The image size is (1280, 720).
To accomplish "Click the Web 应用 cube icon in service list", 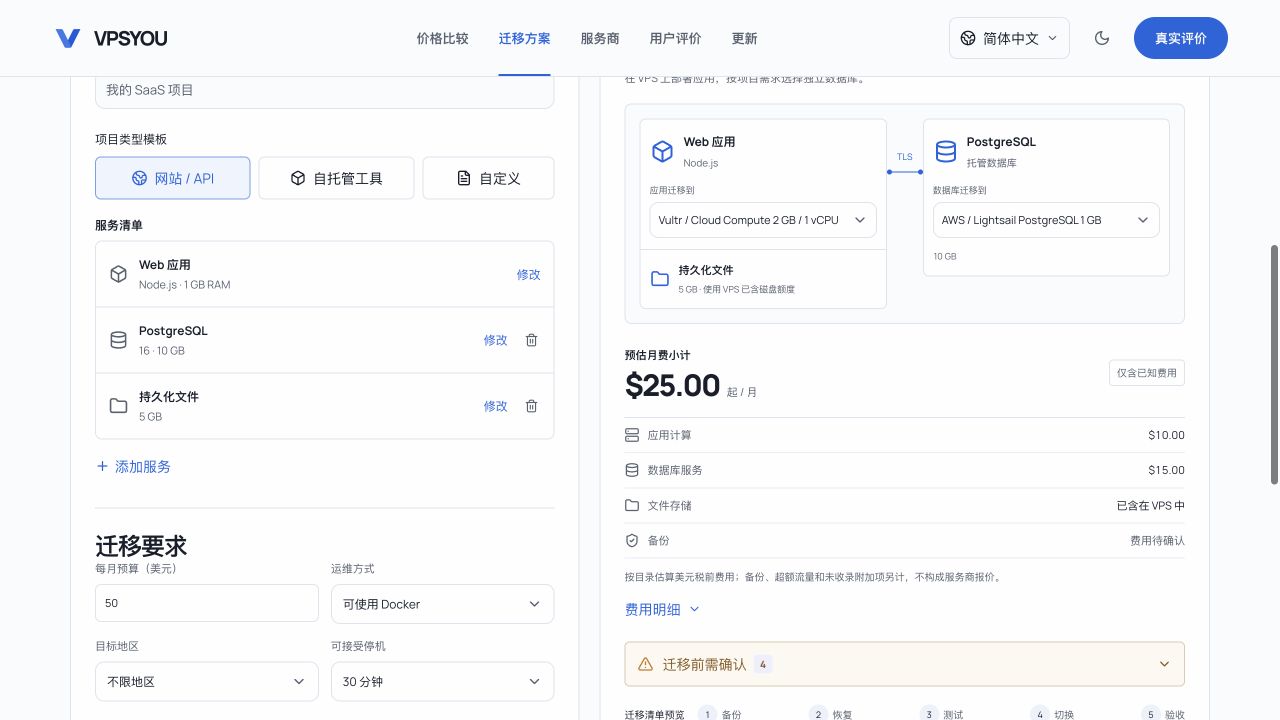I will pyautogui.click(x=118, y=274).
